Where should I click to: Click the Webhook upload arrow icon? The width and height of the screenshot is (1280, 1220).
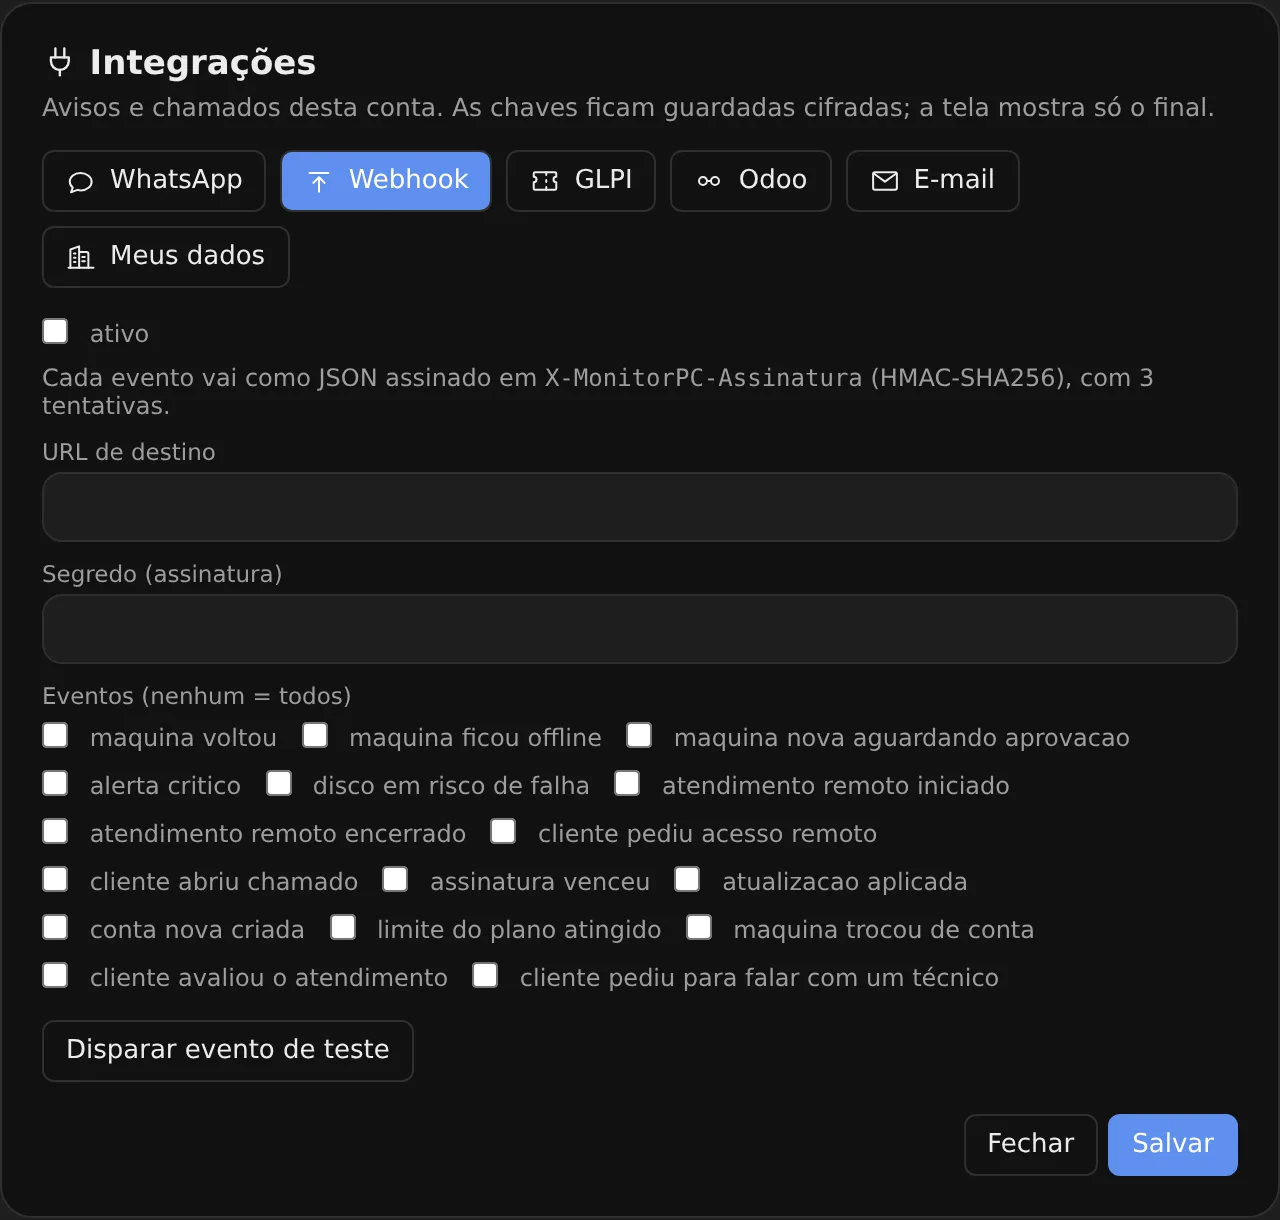319,181
